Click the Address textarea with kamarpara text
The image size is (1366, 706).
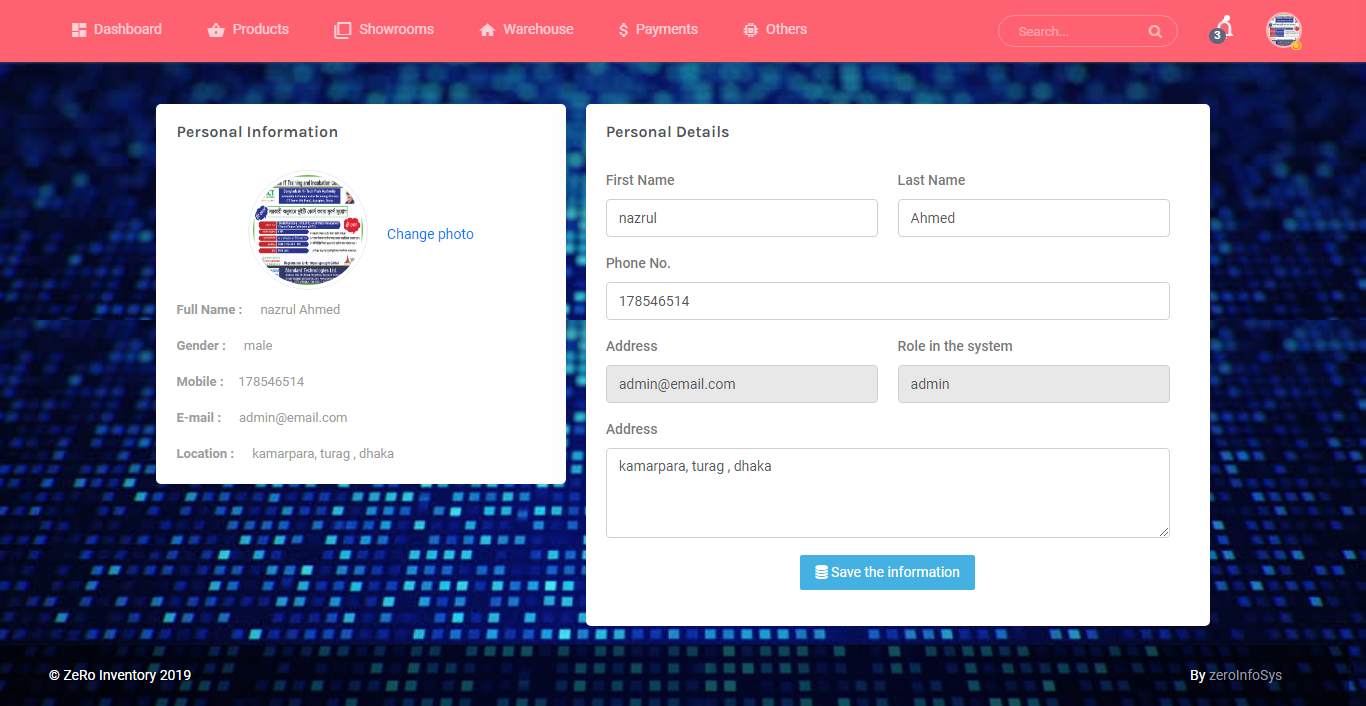[x=887, y=492]
